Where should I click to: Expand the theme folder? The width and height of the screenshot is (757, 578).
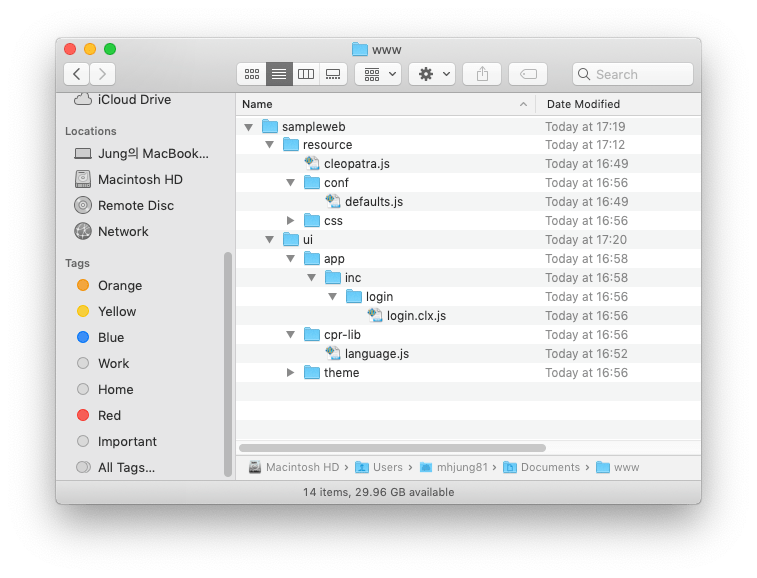click(291, 373)
